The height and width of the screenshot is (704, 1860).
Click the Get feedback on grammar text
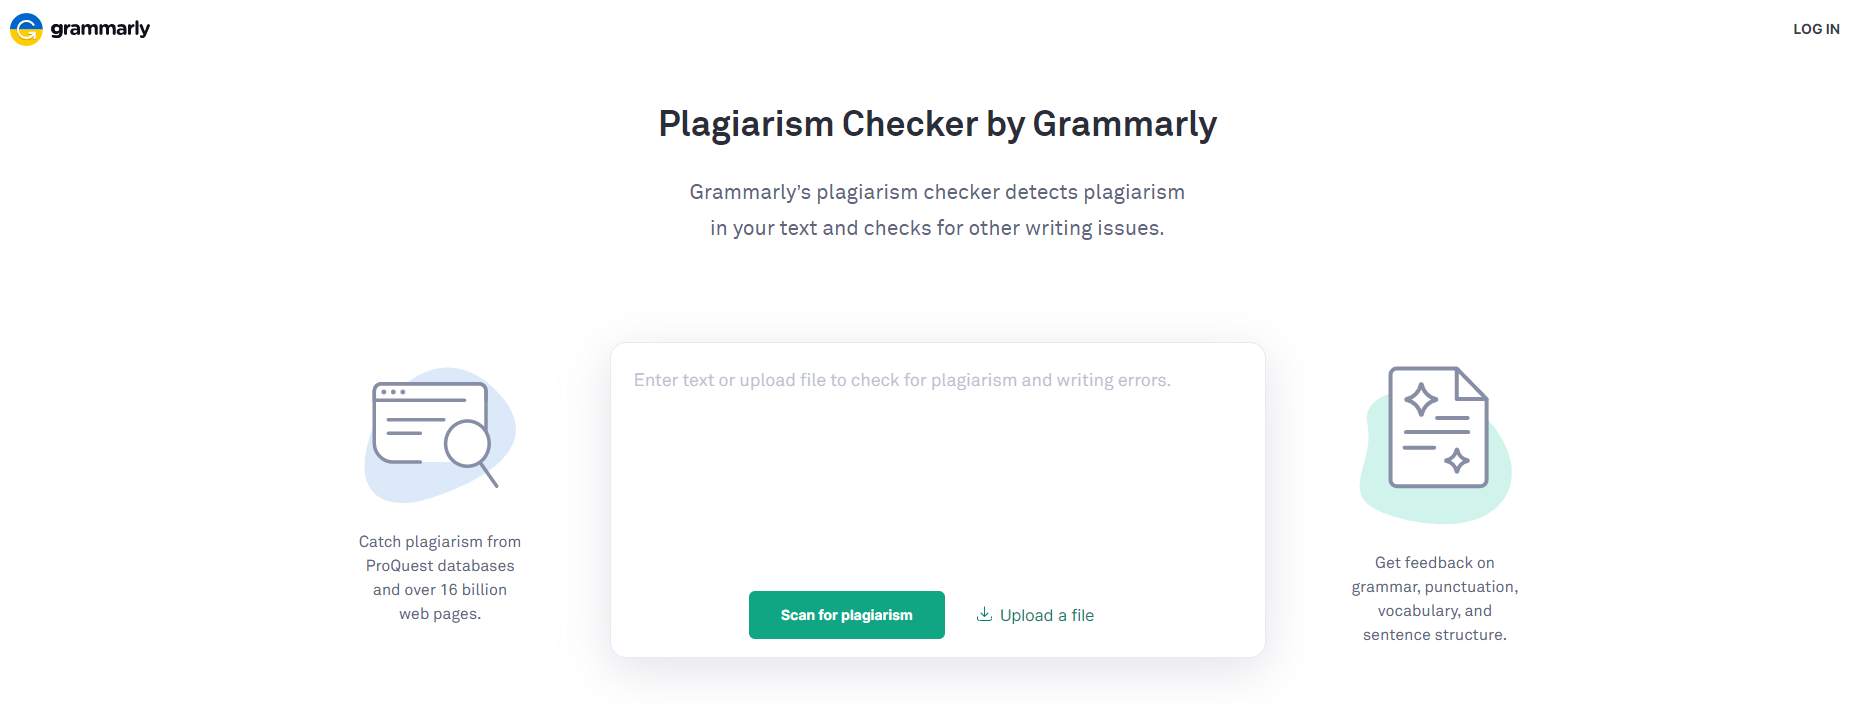pos(1435,598)
